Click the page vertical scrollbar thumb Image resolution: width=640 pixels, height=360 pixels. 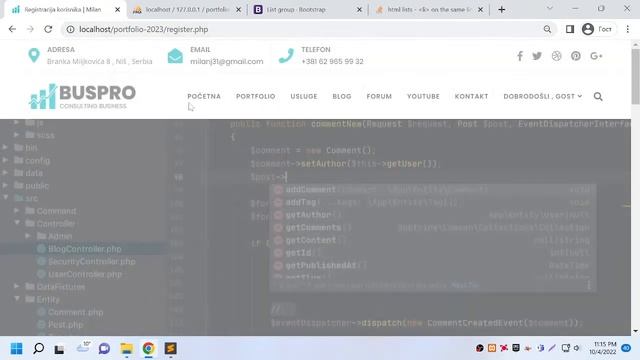click(x=636, y=76)
